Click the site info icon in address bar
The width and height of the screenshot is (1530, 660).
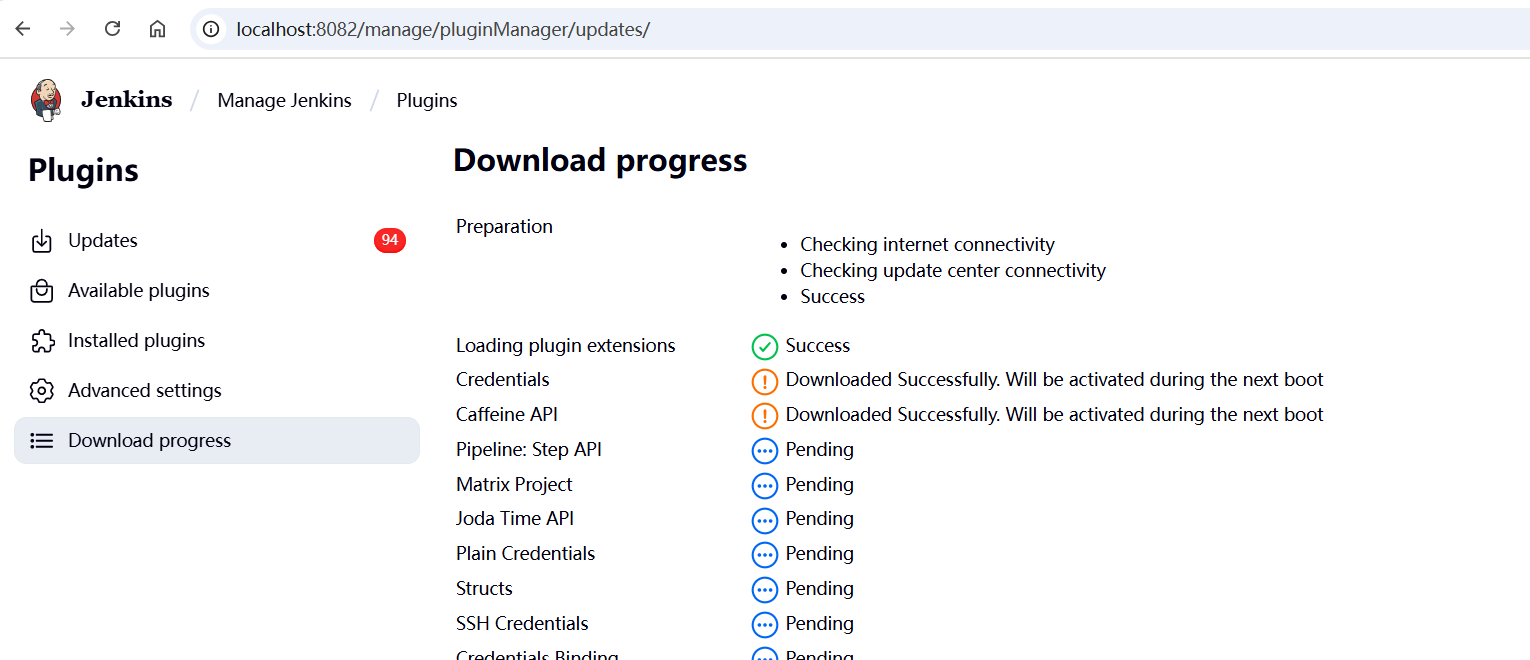211,29
